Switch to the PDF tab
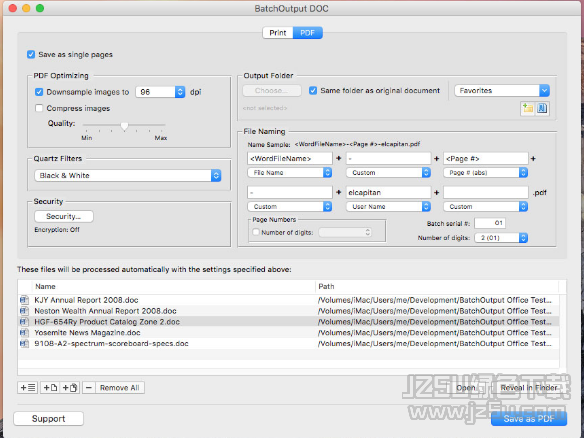 click(x=308, y=33)
